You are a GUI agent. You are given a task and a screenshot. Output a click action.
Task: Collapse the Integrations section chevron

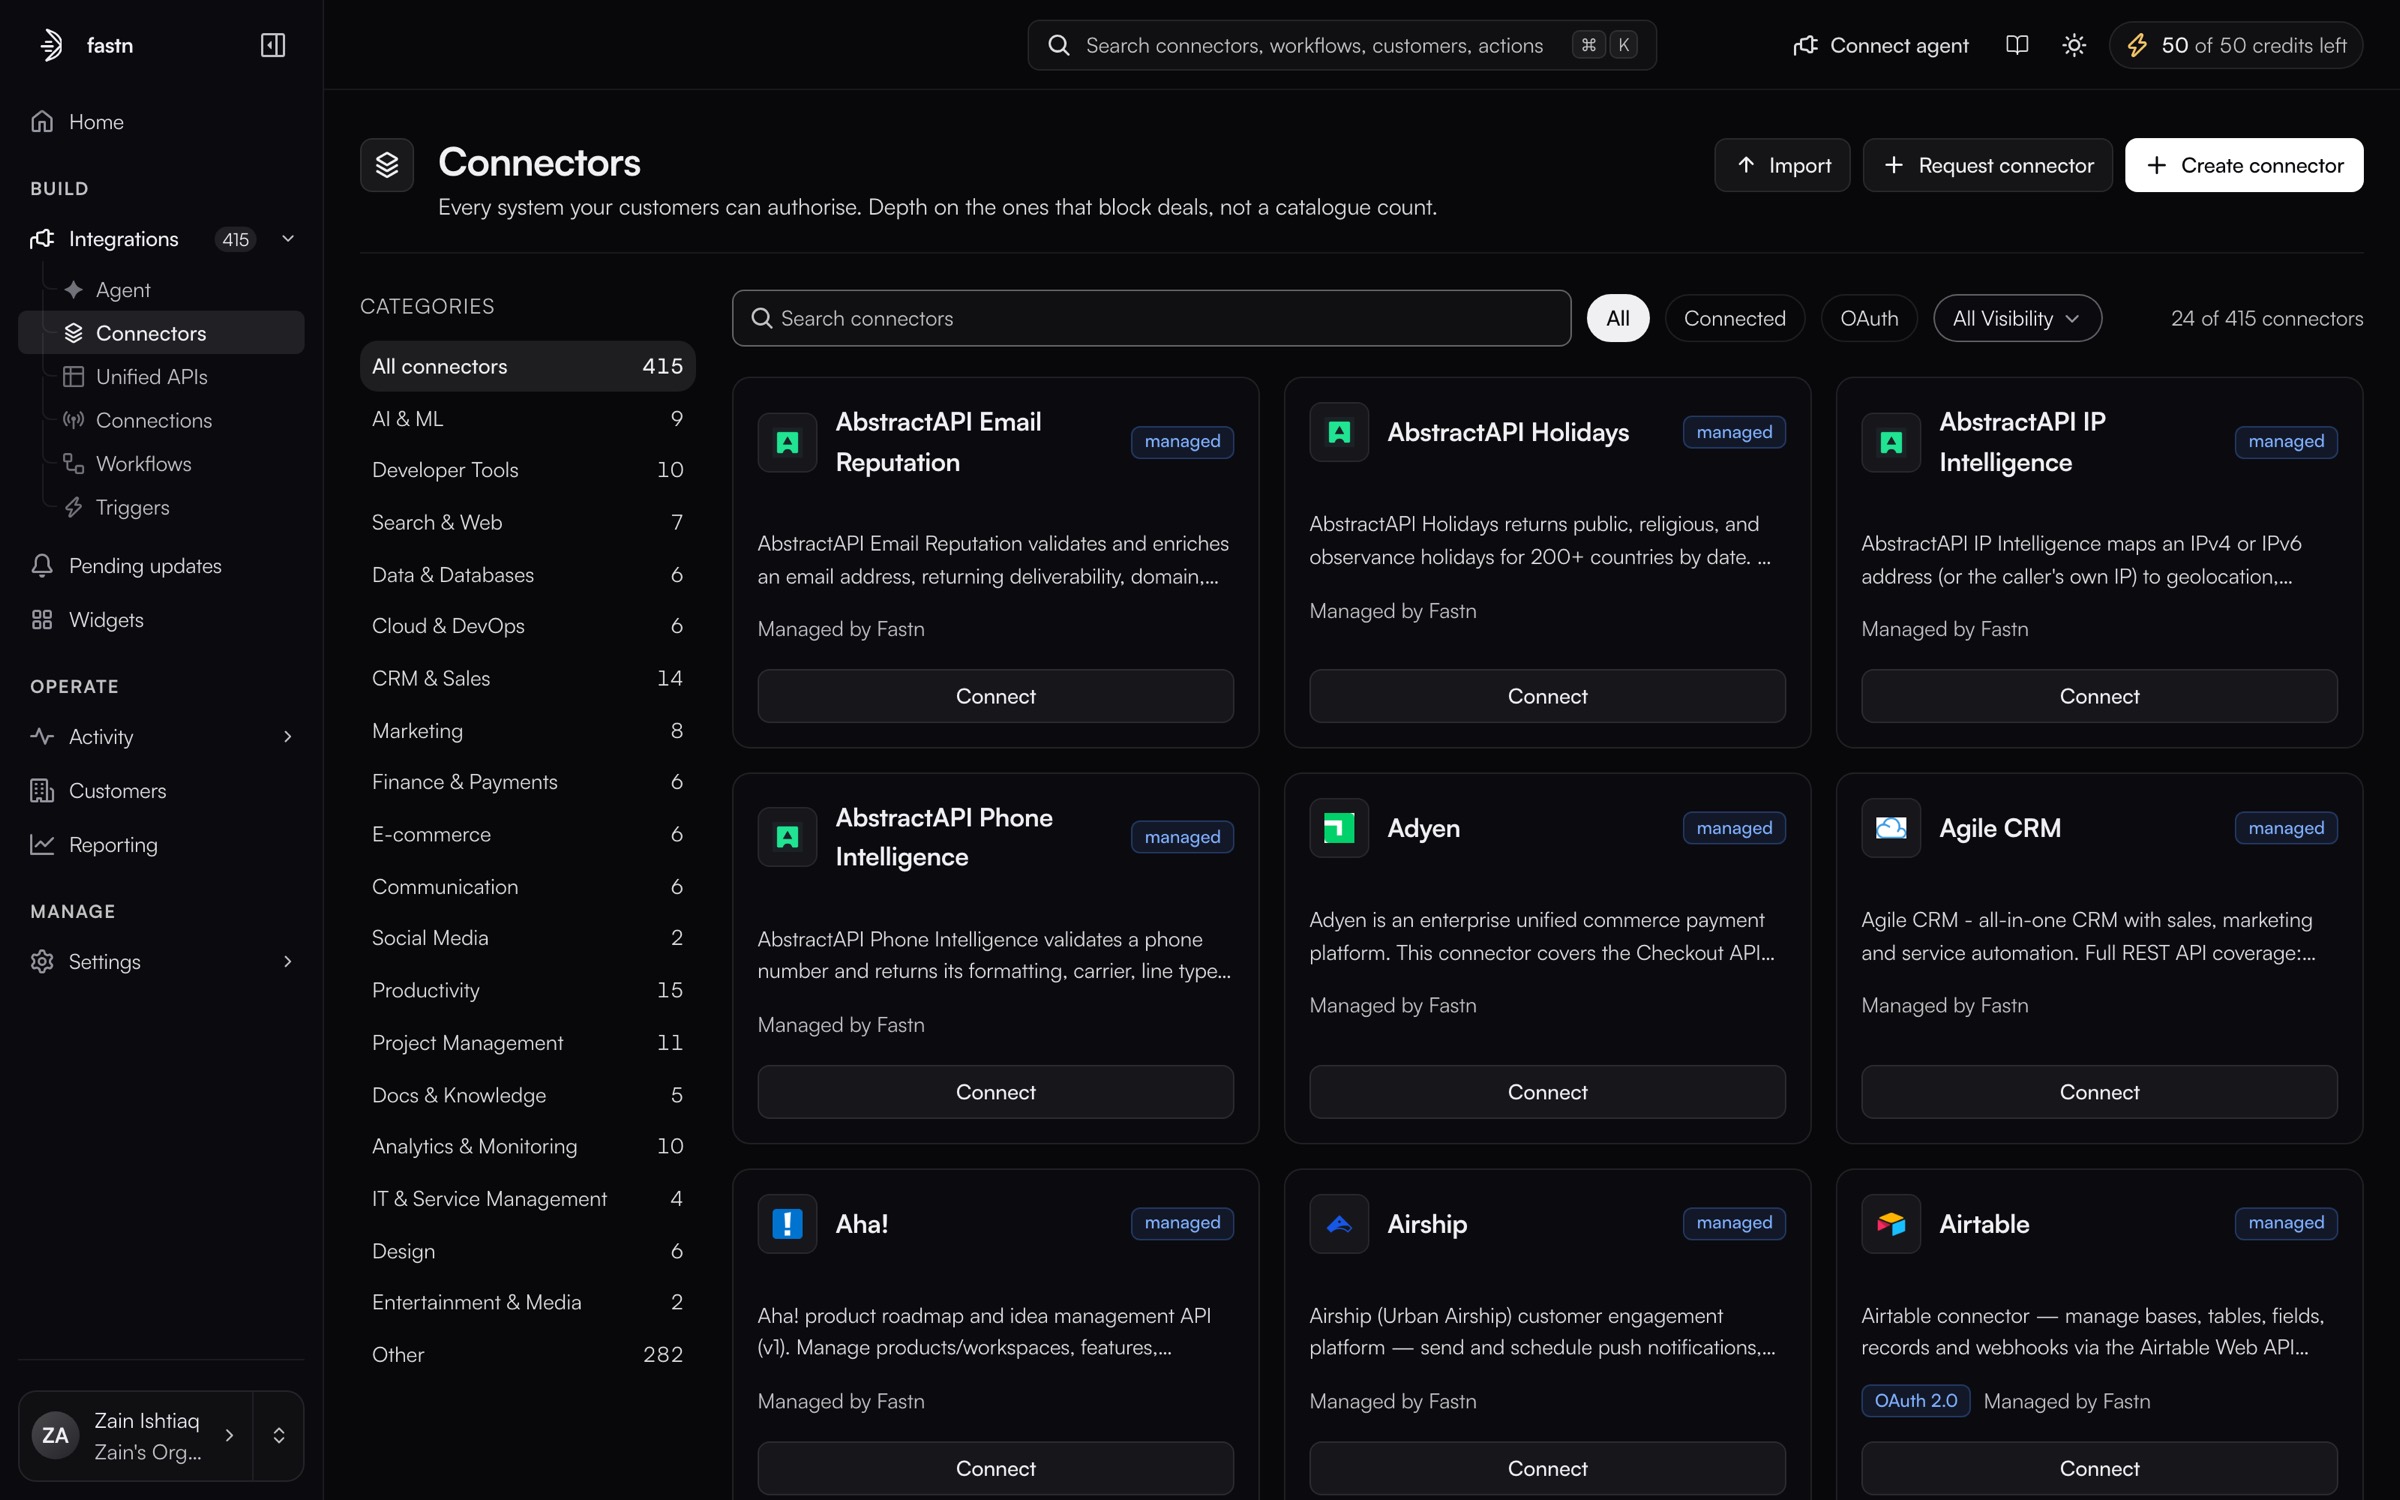(x=288, y=238)
